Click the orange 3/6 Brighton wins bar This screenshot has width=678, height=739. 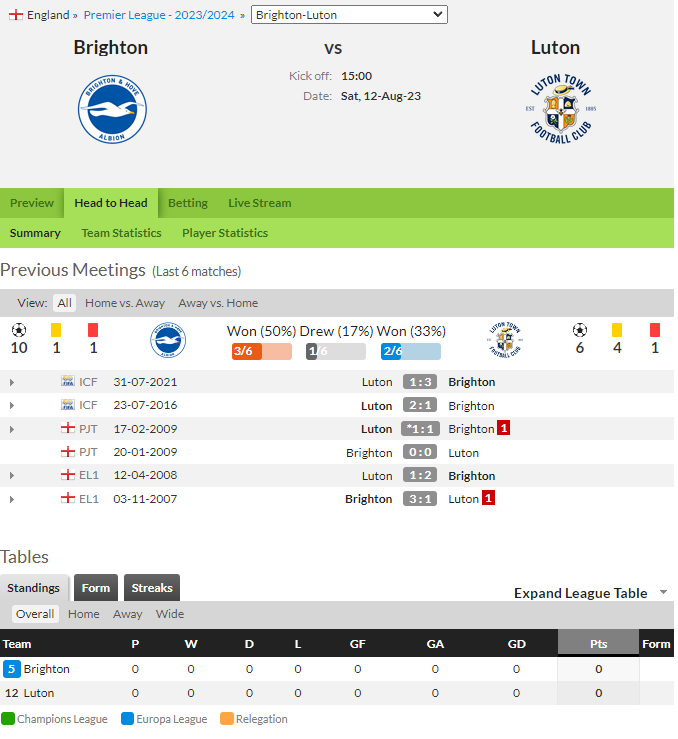261,351
